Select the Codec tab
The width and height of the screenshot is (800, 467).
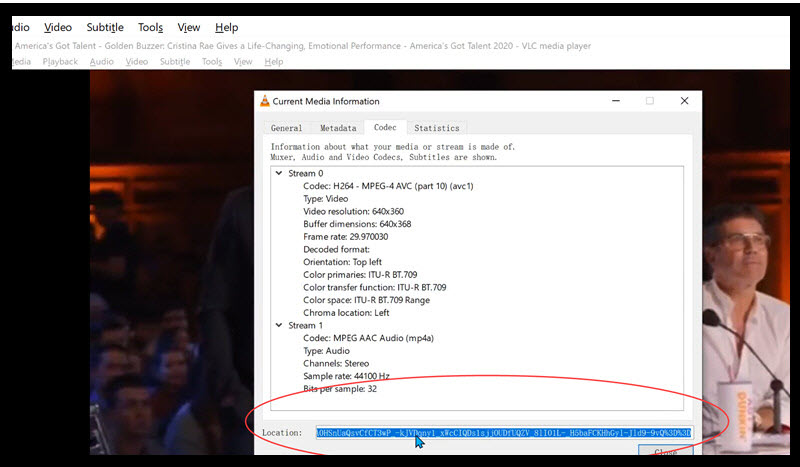(x=385, y=127)
